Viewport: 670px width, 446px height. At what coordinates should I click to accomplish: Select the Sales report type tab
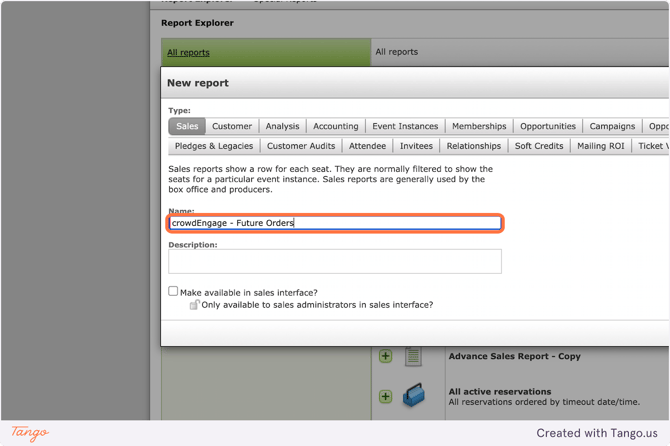click(x=187, y=126)
